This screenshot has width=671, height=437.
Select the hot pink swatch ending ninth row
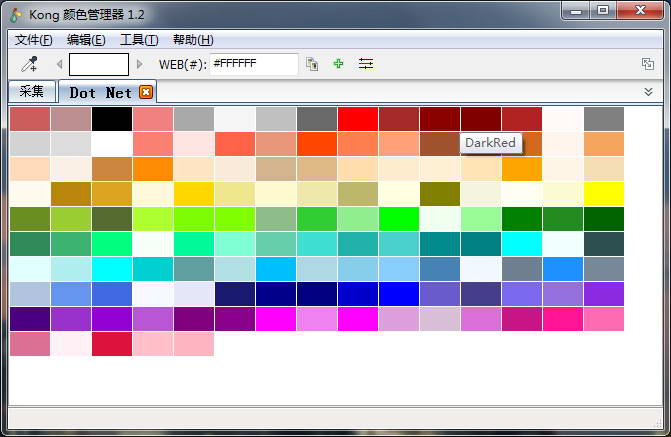pyautogui.click(x=604, y=319)
